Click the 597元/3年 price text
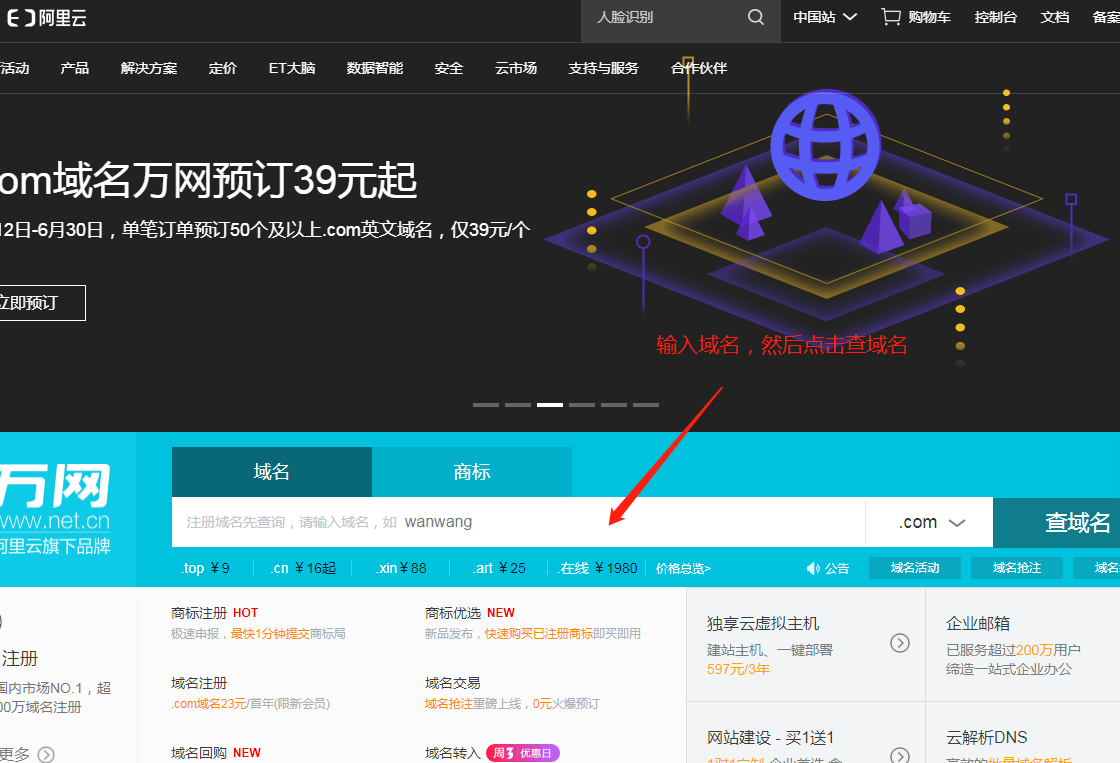 click(739, 669)
